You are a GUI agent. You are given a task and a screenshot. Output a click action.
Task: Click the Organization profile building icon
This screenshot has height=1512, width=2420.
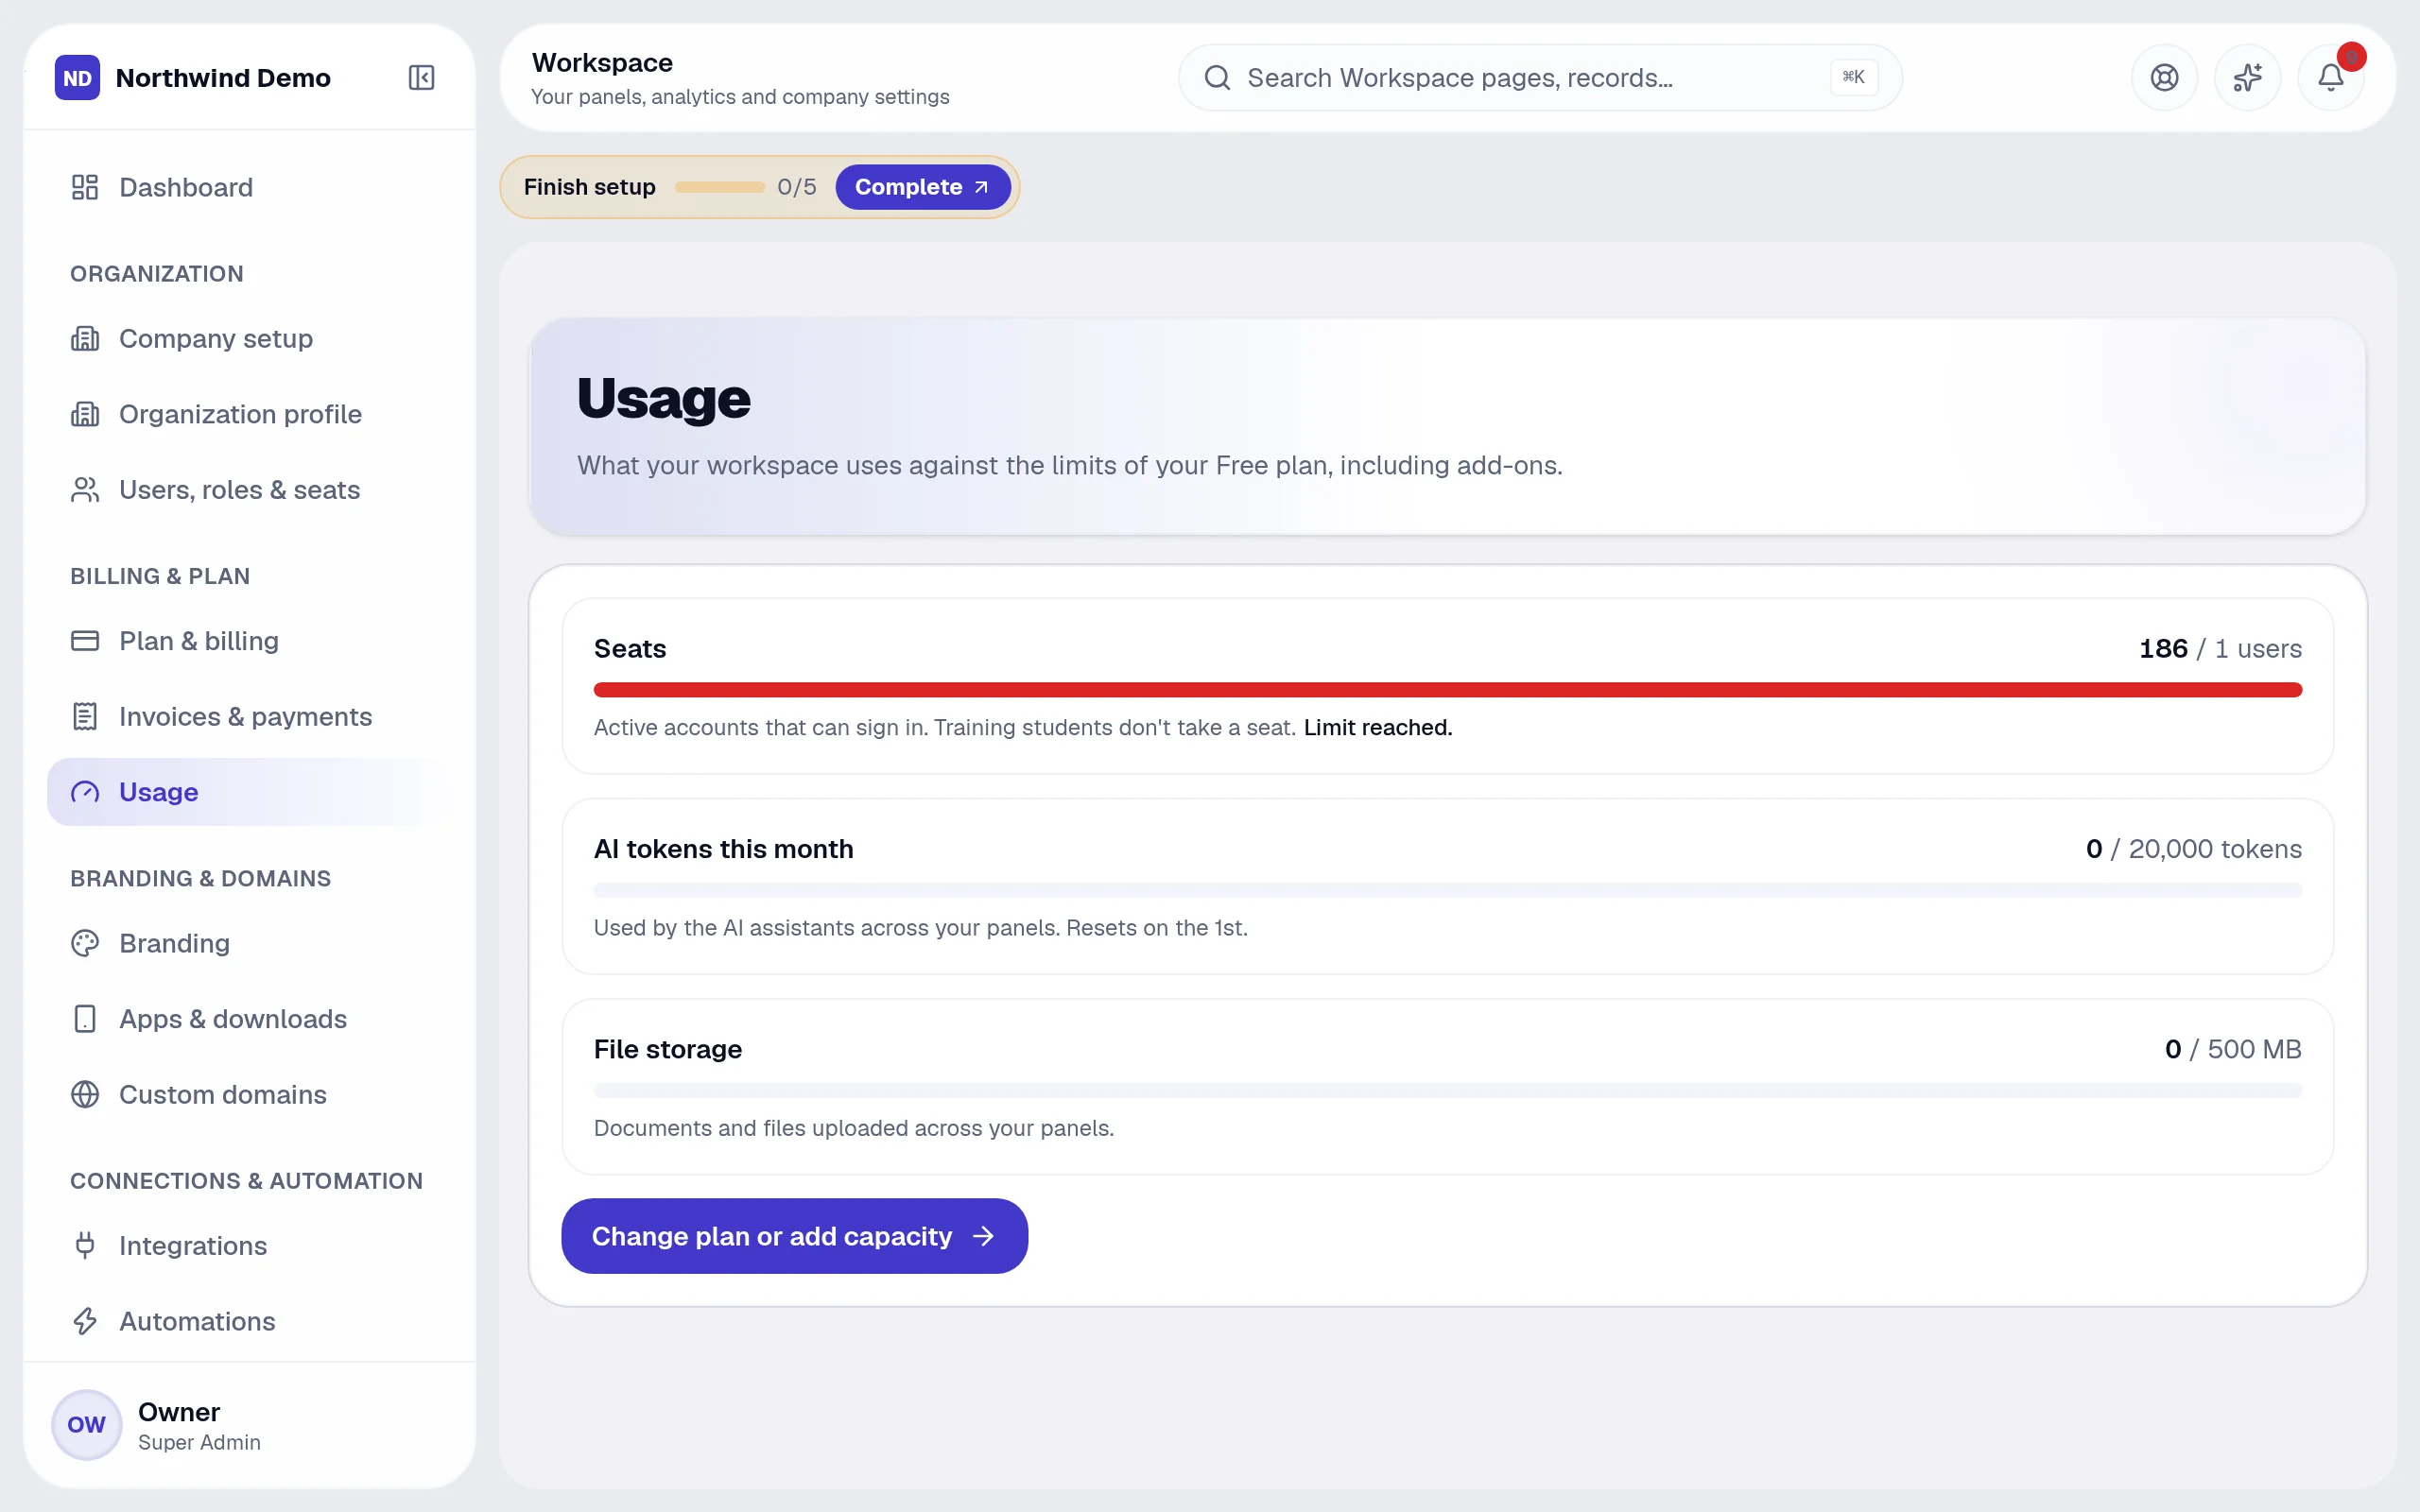(85, 414)
